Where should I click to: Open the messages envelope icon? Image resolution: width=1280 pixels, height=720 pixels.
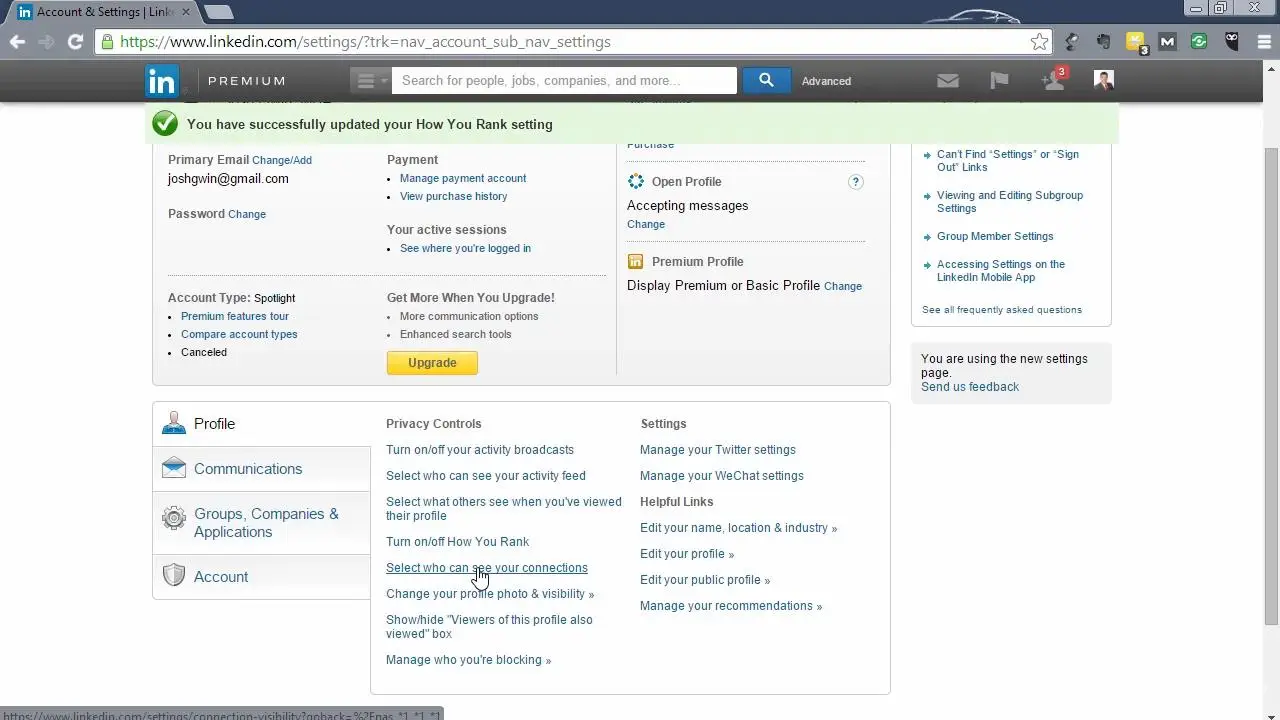click(x=947, y=81)
